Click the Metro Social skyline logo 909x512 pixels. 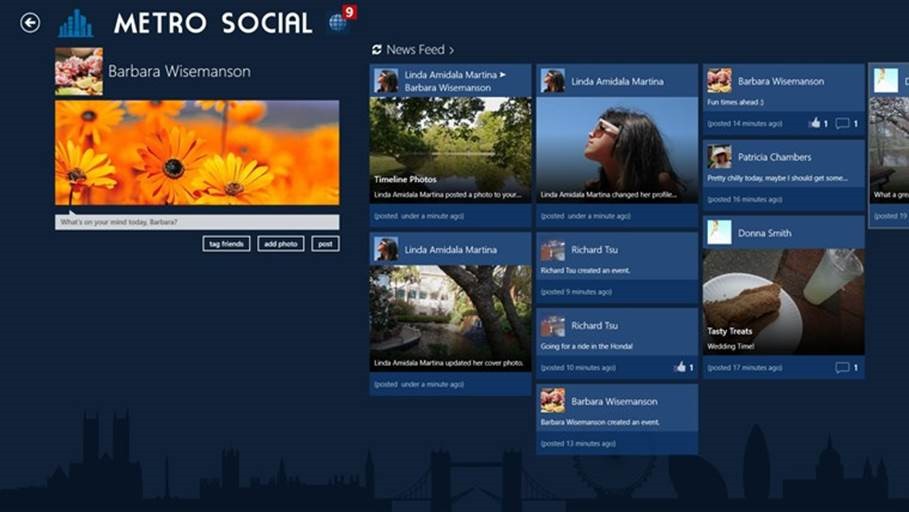[x=75, y=23]
